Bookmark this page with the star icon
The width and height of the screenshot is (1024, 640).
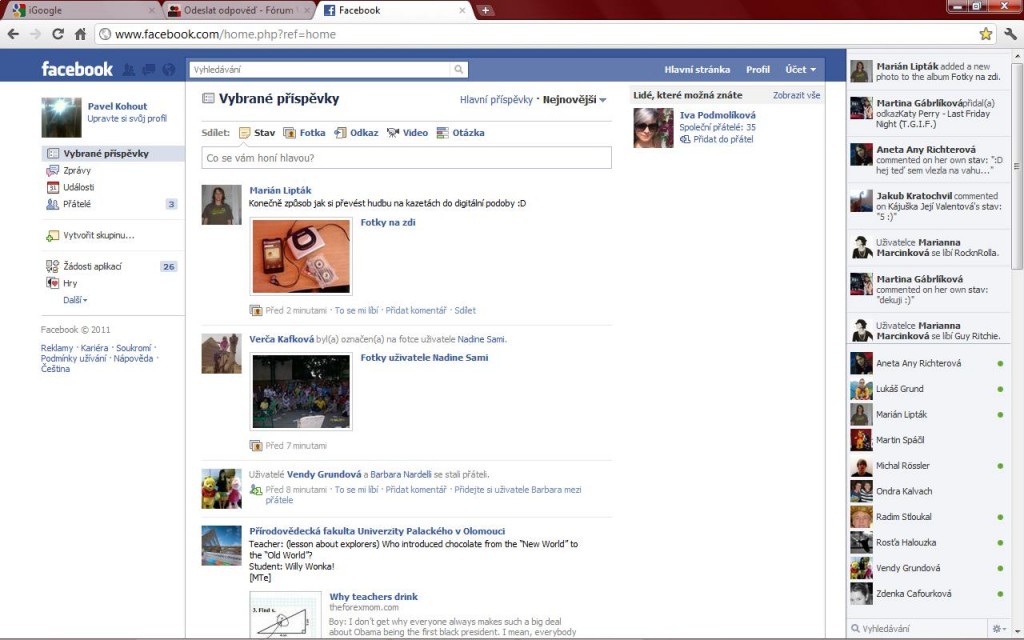tap(985, 34)
